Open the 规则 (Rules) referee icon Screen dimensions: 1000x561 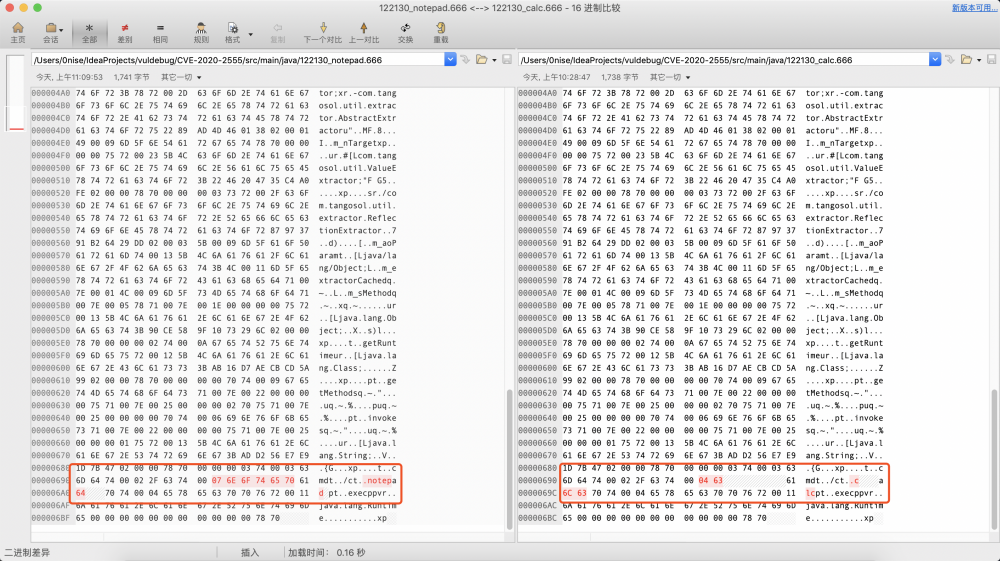tap(201, 33)
